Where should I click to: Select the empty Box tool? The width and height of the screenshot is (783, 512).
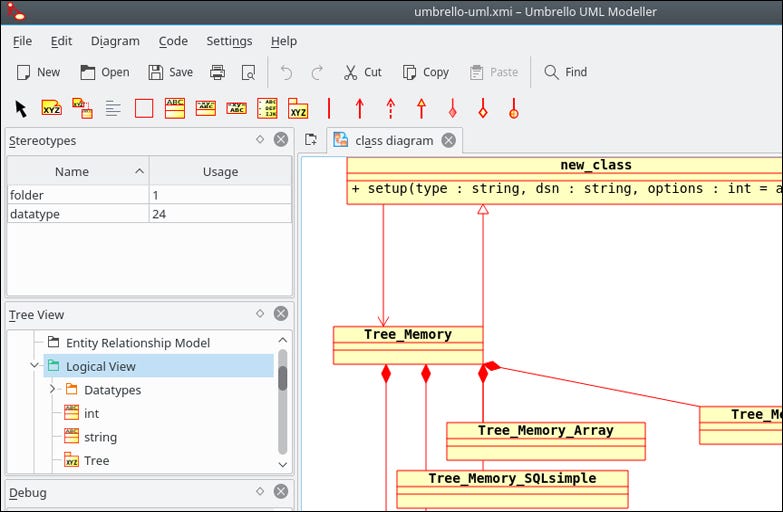[x=144, y=108]
